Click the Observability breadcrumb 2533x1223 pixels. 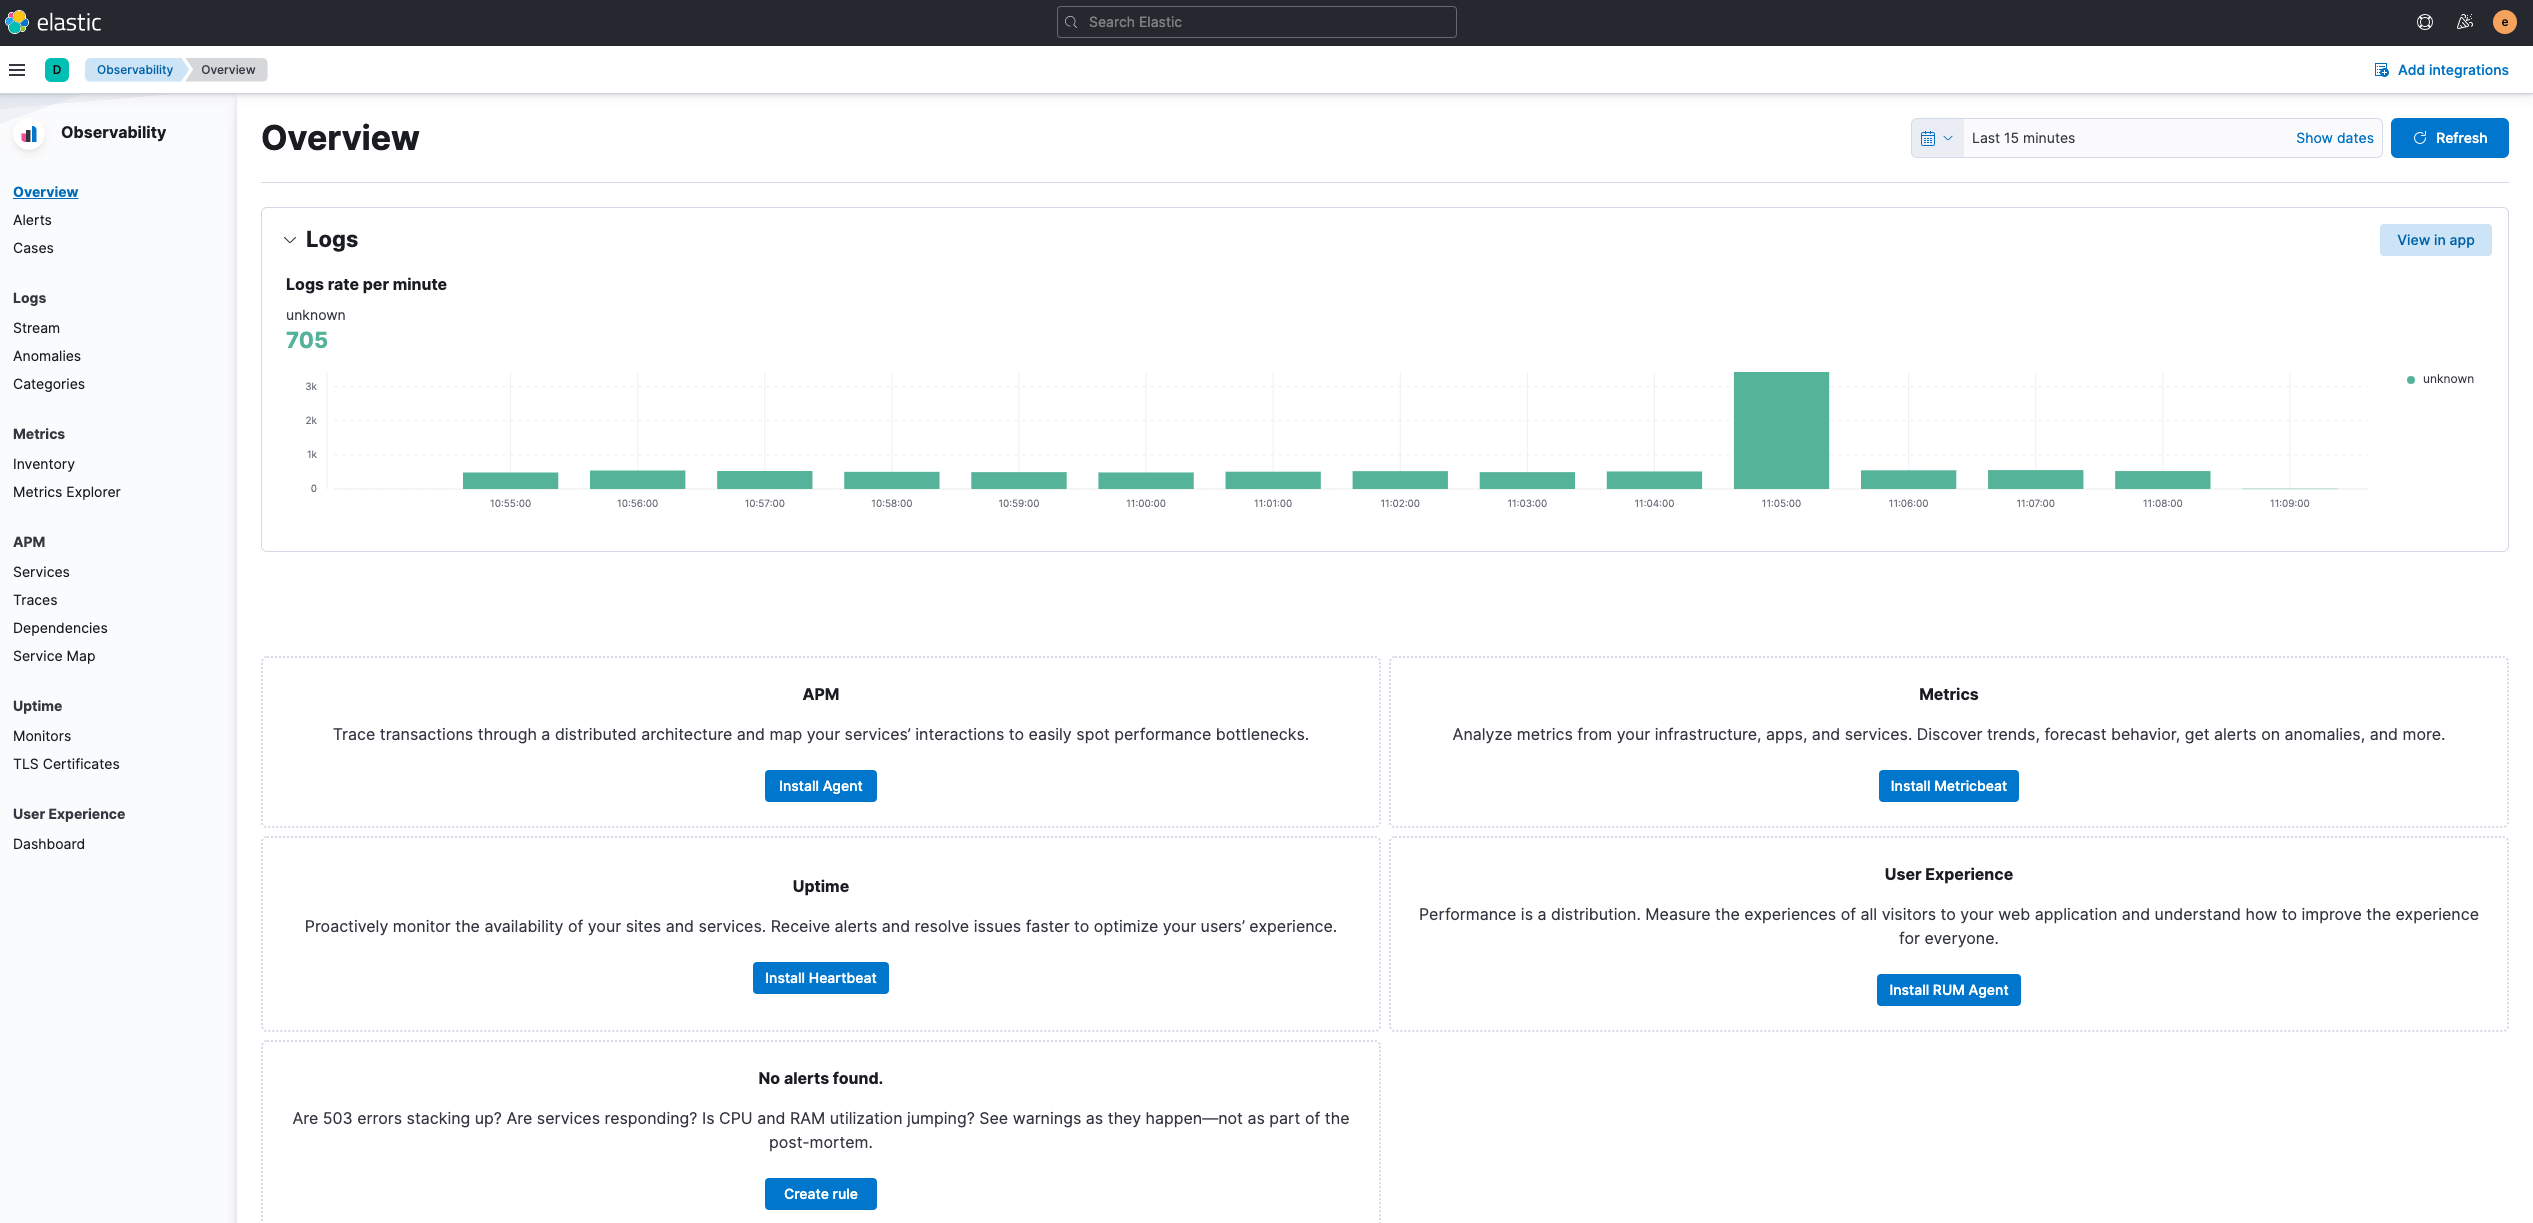135,70
